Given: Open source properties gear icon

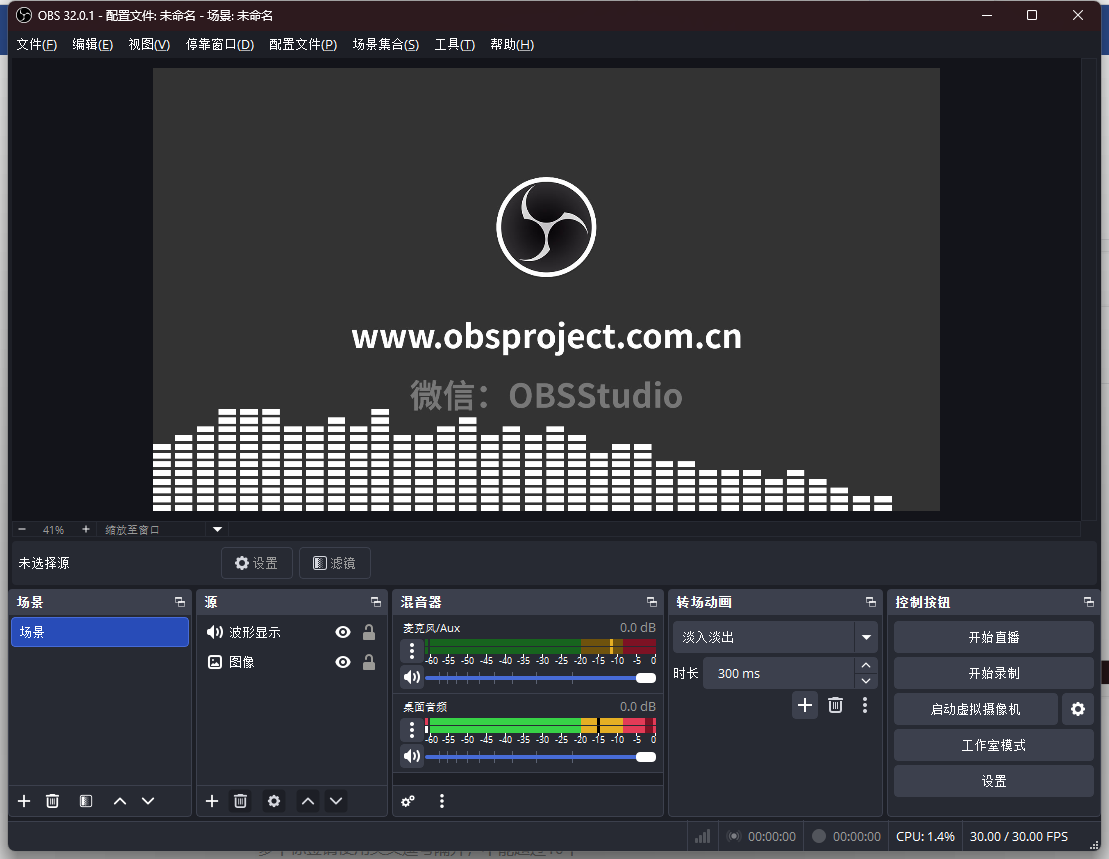Looking at the screenshot, I should (x=274, y=801).
